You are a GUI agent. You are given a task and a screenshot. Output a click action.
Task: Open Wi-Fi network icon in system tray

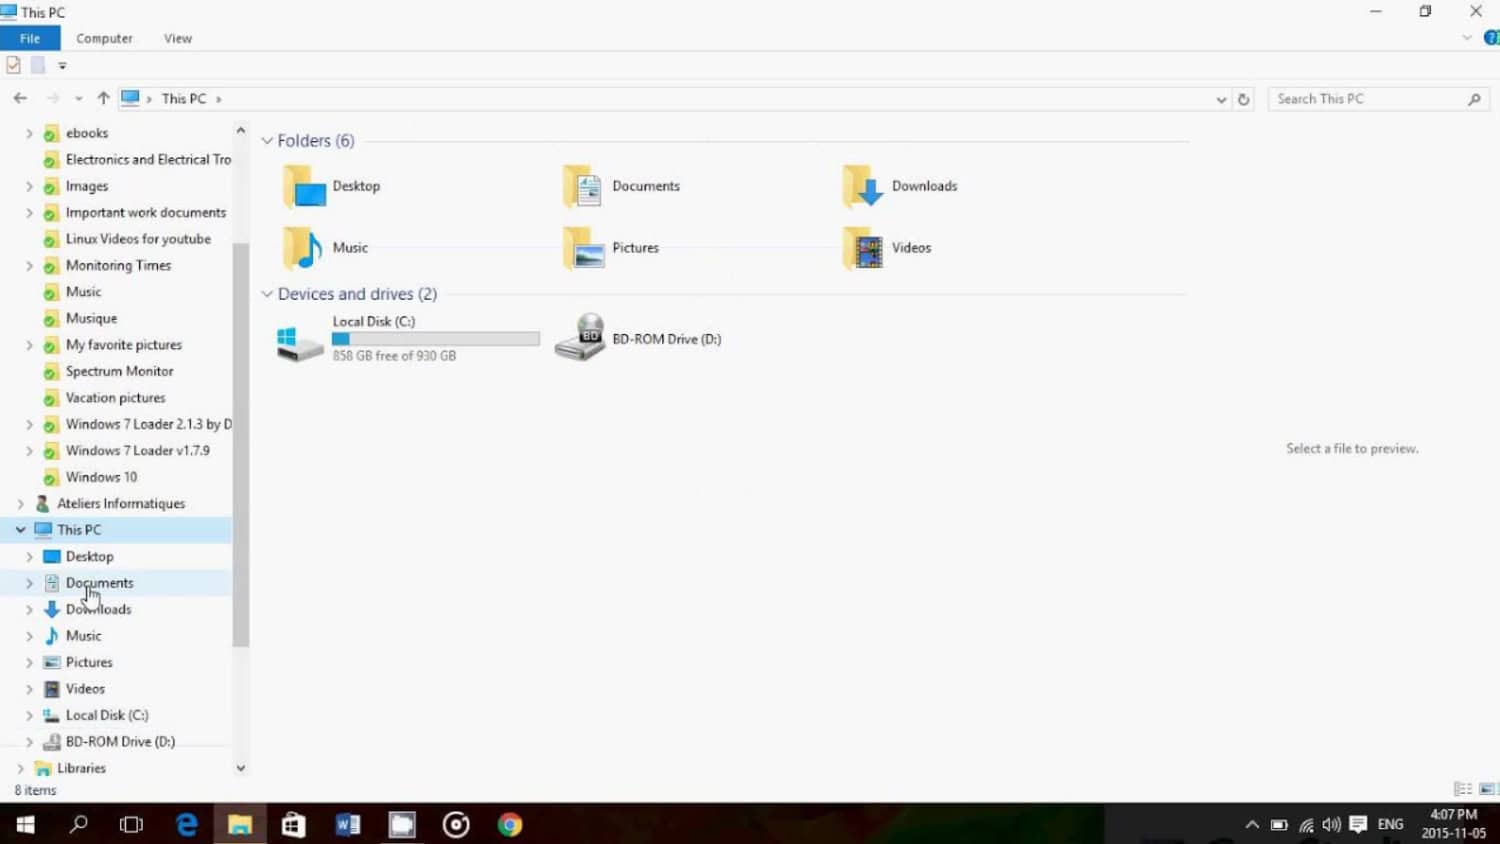[x=1306, y=825]
